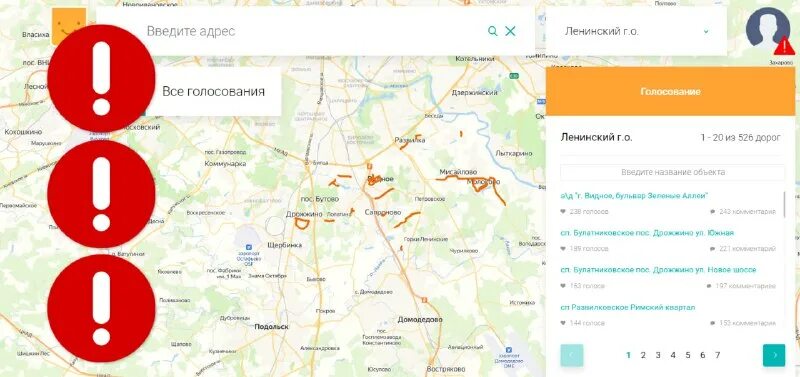Click the red warning triangle near avatar
This screenshot has height=377, width=800.
click(x=784, y=46)
